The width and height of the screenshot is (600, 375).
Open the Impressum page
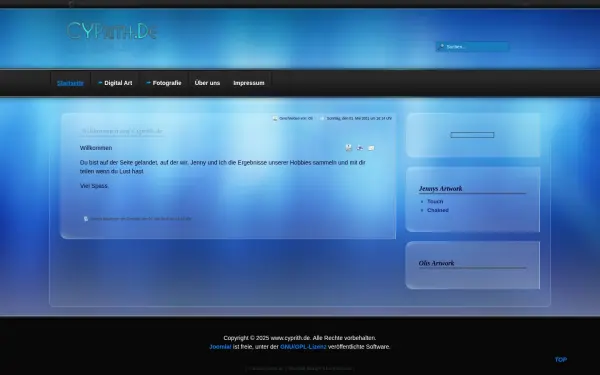point(249,83)
